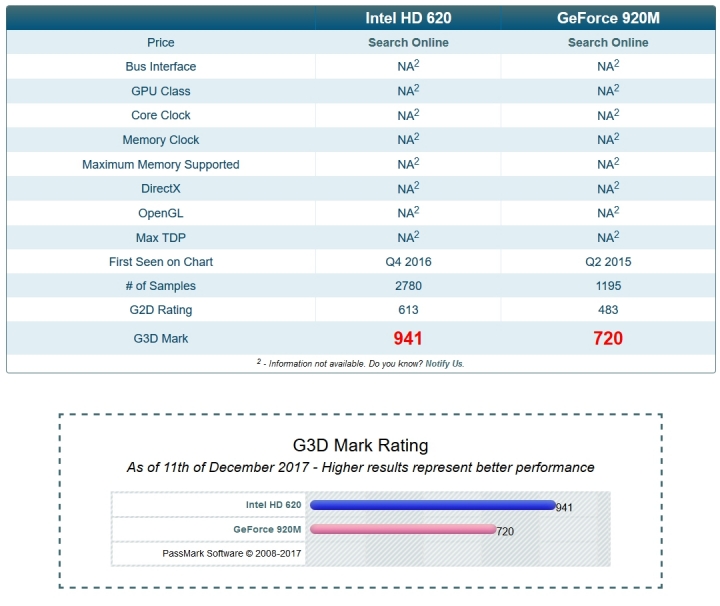Click the G3D Mark row label
Screen dimensions: 720x606
pyautogui.click(x=161, y=338)
